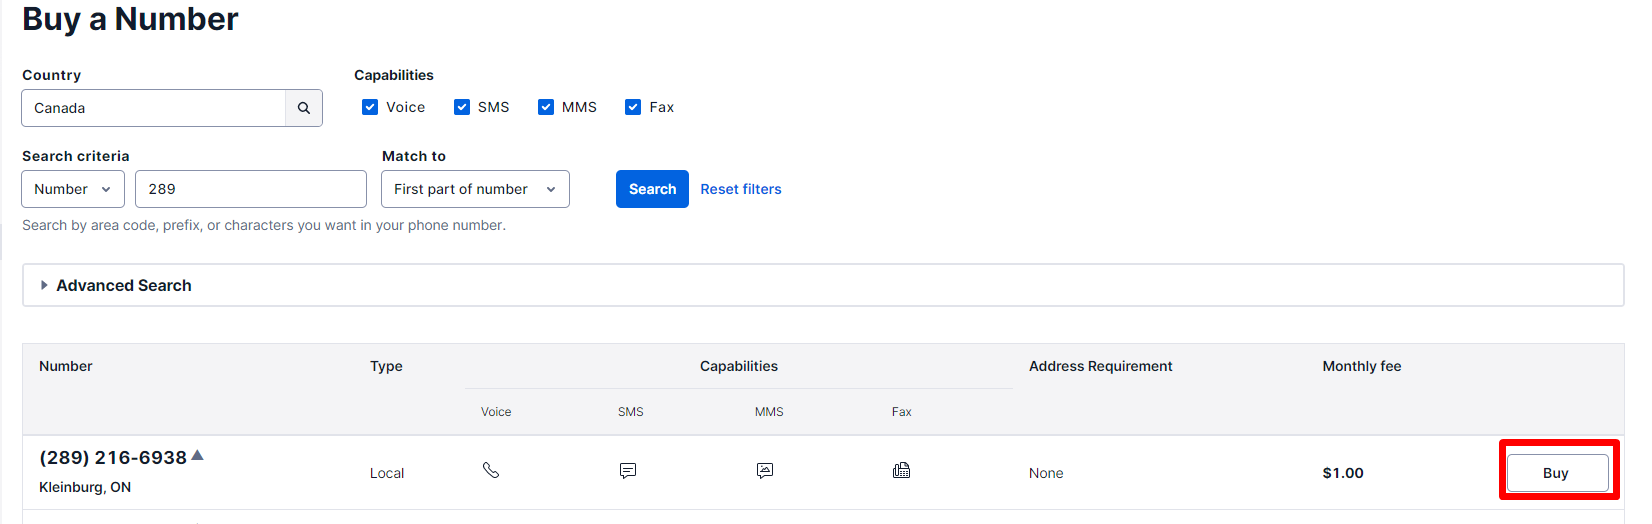1652x524 pixels.
Task: Click the blue Search button
Action: pos(652,189)
